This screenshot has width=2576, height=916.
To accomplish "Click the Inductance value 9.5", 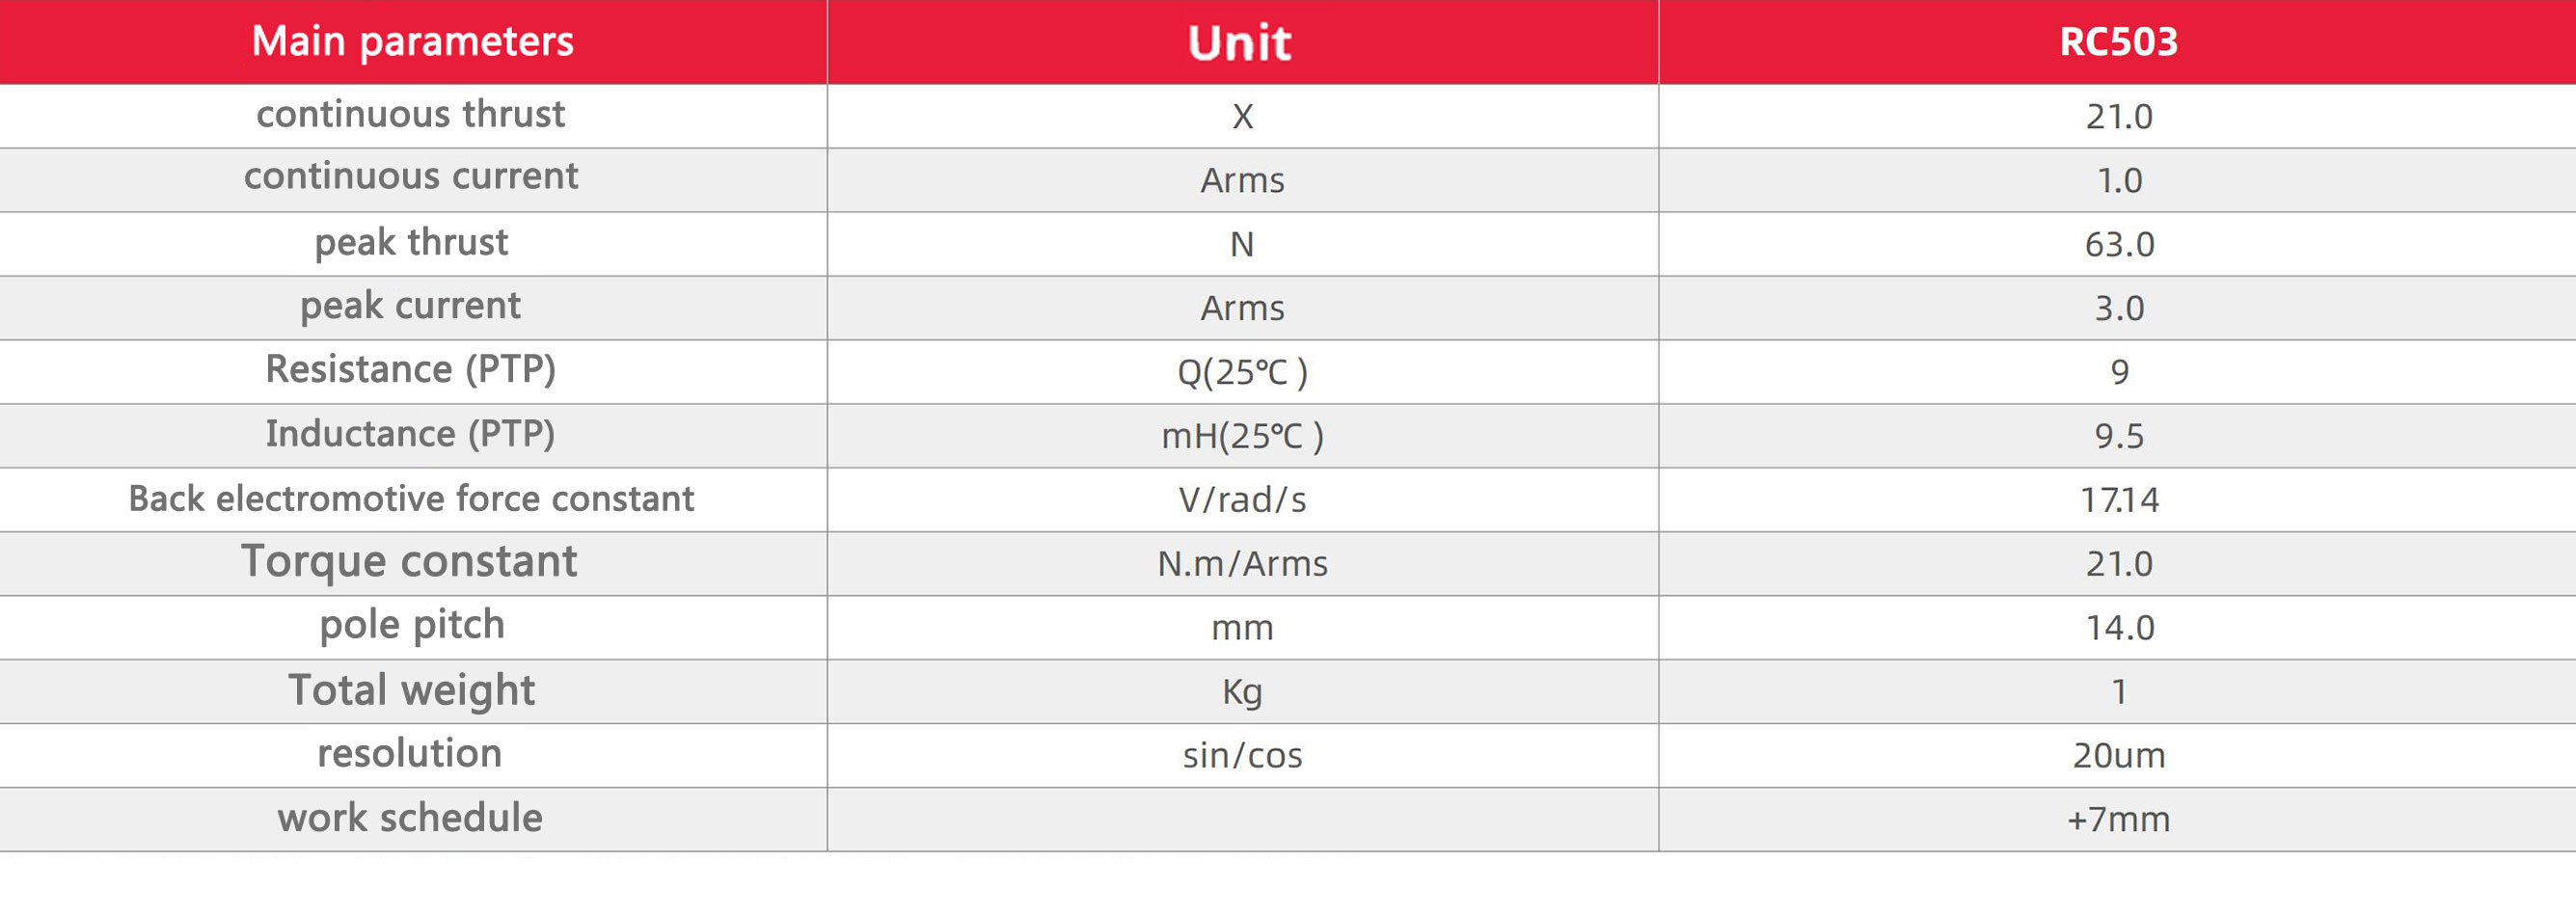I will [2118, 436].
